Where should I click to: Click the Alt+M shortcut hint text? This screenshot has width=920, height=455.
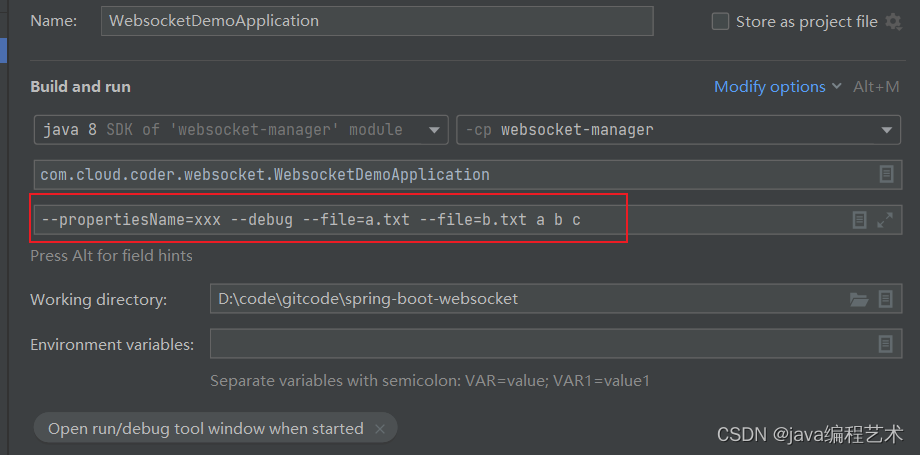[x=876, y=87]
